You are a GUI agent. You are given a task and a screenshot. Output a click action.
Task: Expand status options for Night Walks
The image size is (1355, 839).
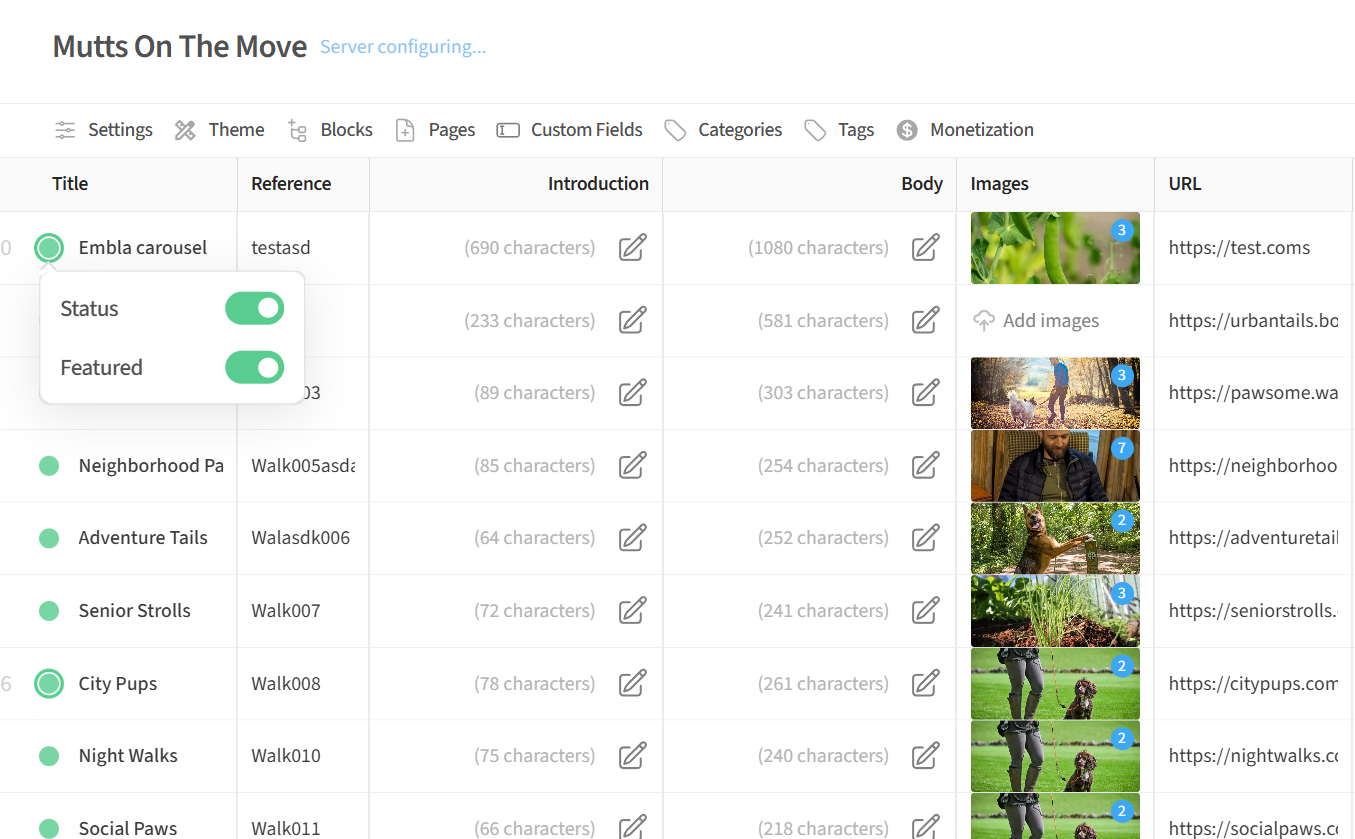point(49,756)
